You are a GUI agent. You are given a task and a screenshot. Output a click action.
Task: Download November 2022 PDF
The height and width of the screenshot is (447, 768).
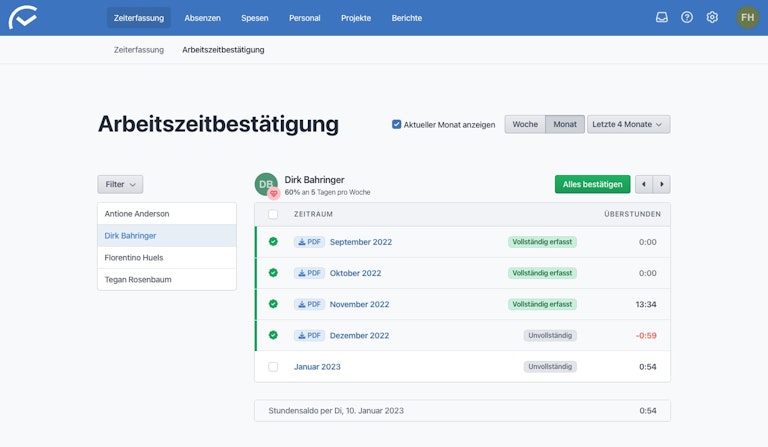pyautogui.click(x=309, y=304)
